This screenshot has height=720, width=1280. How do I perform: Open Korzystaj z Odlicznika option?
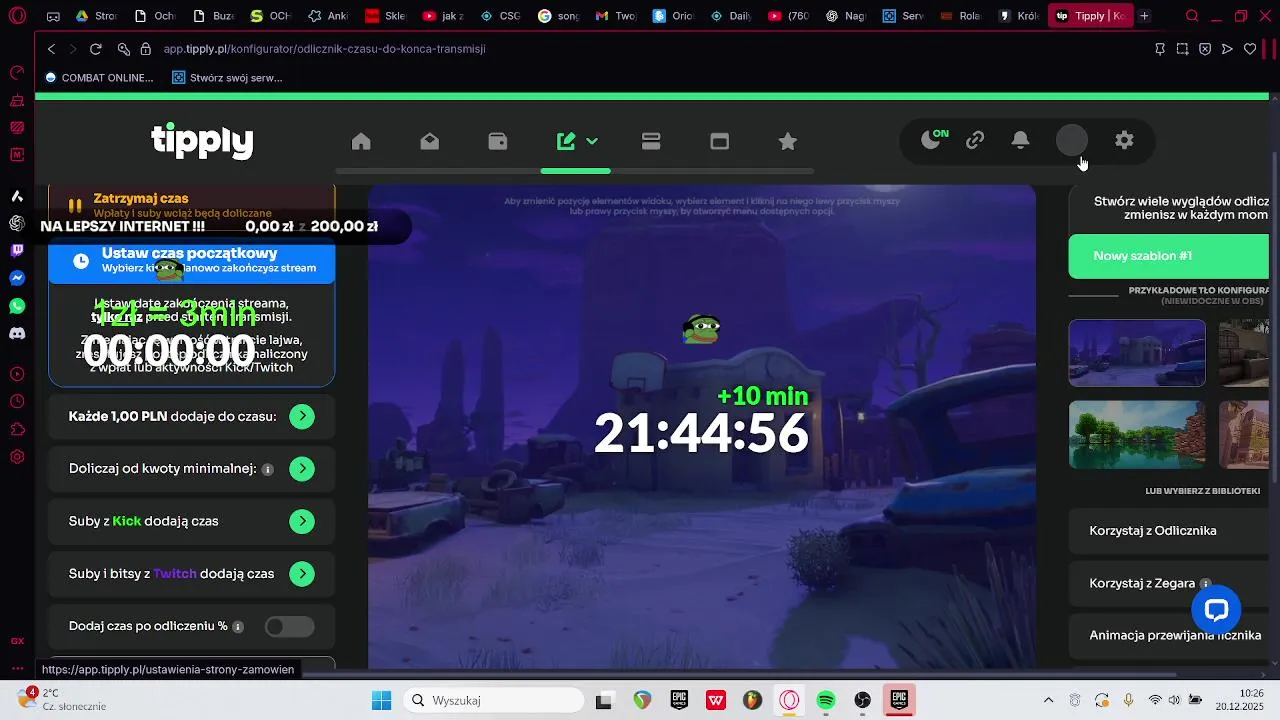point(1168,531)
